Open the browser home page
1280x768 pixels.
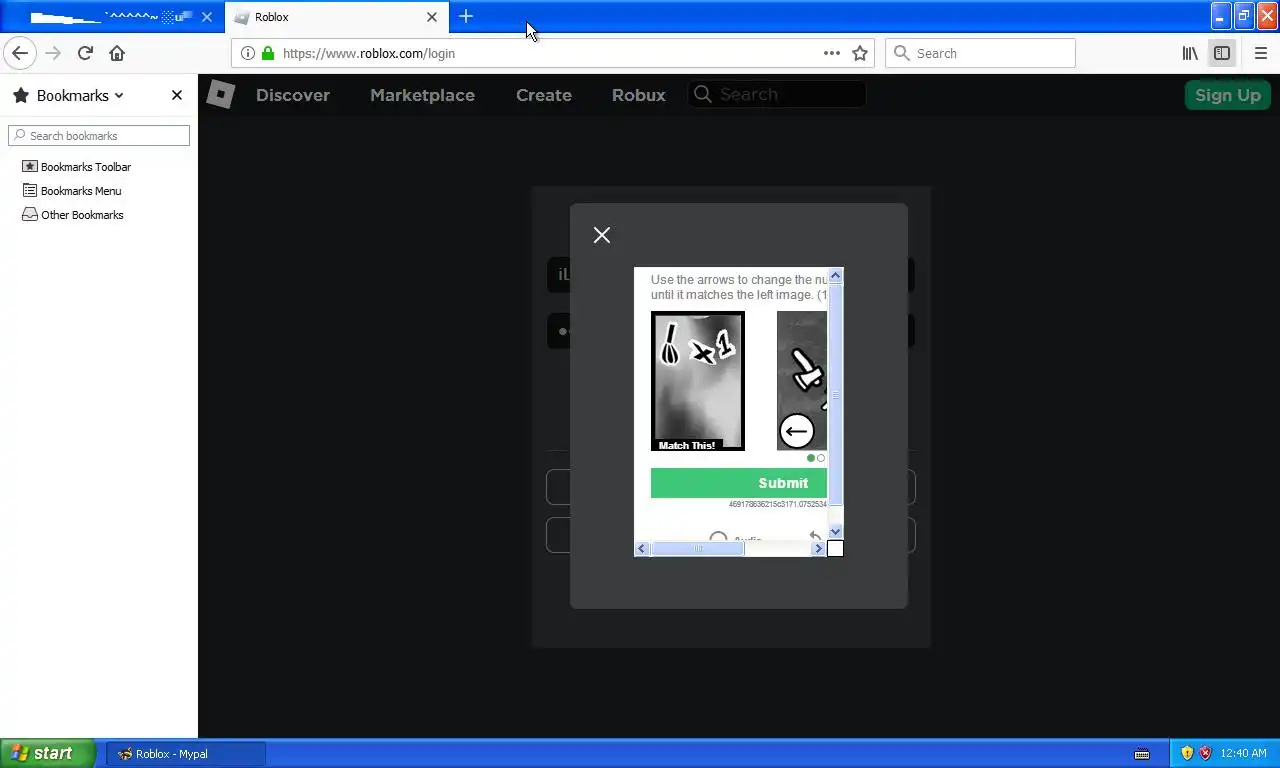117,53
